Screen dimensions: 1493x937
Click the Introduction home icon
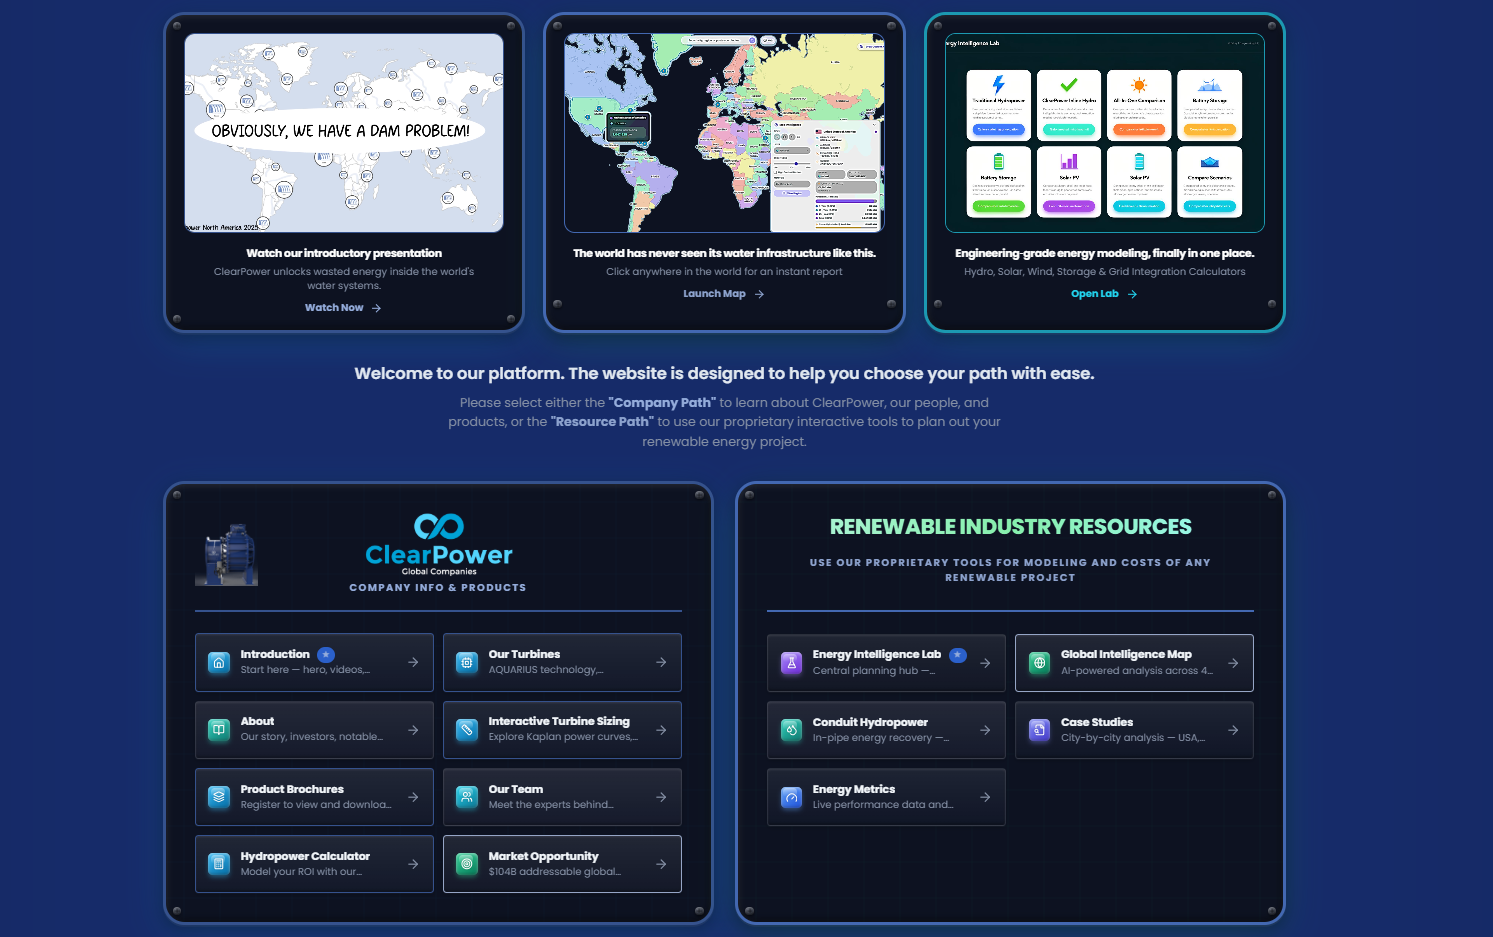tap(219, 662)
